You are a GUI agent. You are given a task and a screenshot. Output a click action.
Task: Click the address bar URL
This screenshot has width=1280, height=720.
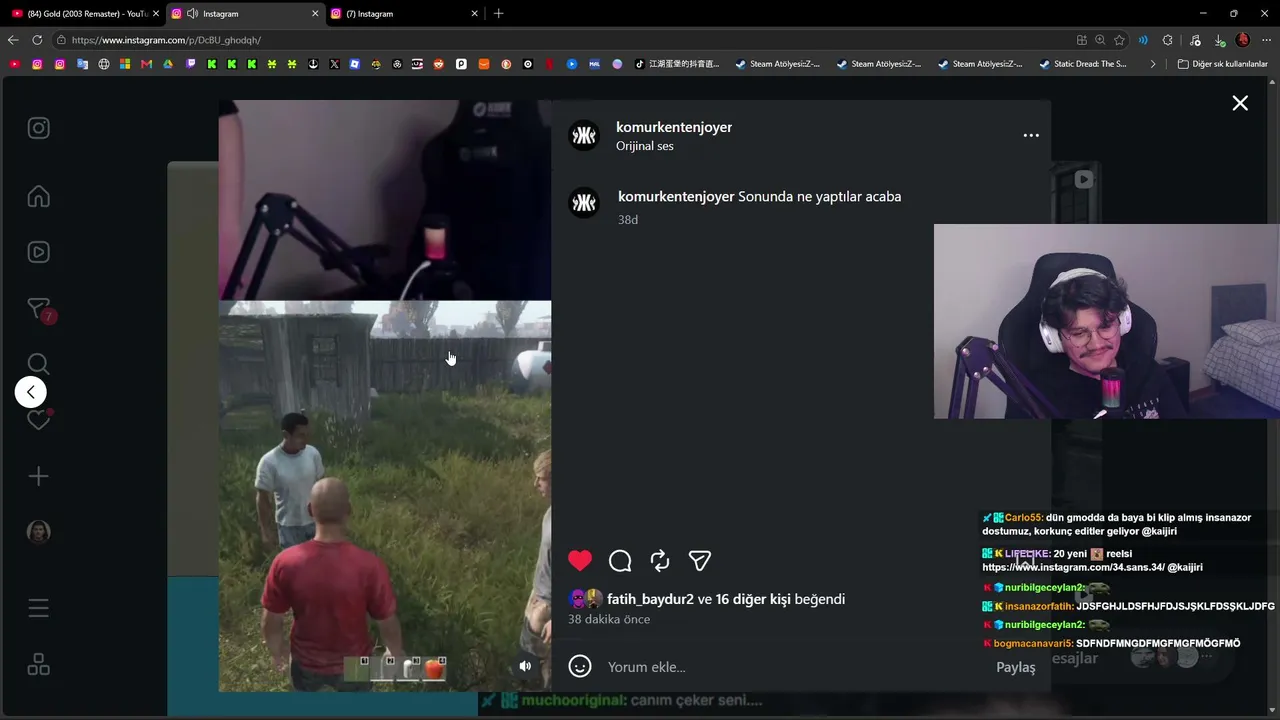coord(166,40)
